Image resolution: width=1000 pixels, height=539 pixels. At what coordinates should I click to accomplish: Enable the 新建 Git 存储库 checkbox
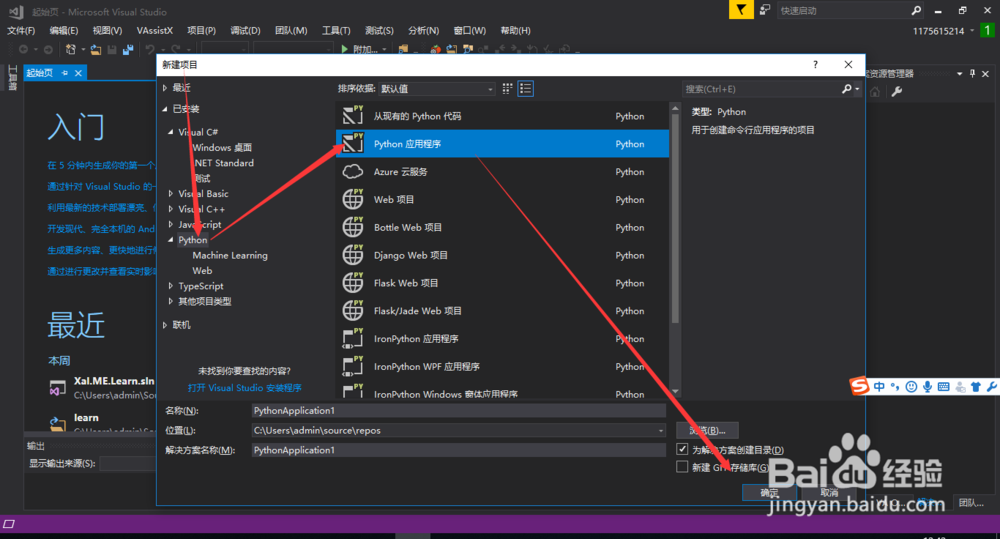[x=682, y=467]
